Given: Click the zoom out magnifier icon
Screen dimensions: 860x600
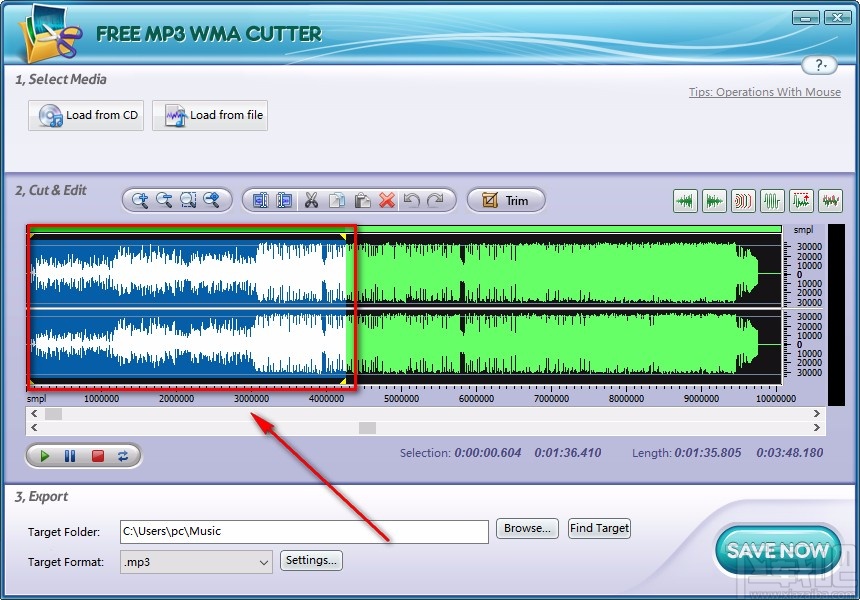Looking at the screenshot, I should [x=164, y=200].
